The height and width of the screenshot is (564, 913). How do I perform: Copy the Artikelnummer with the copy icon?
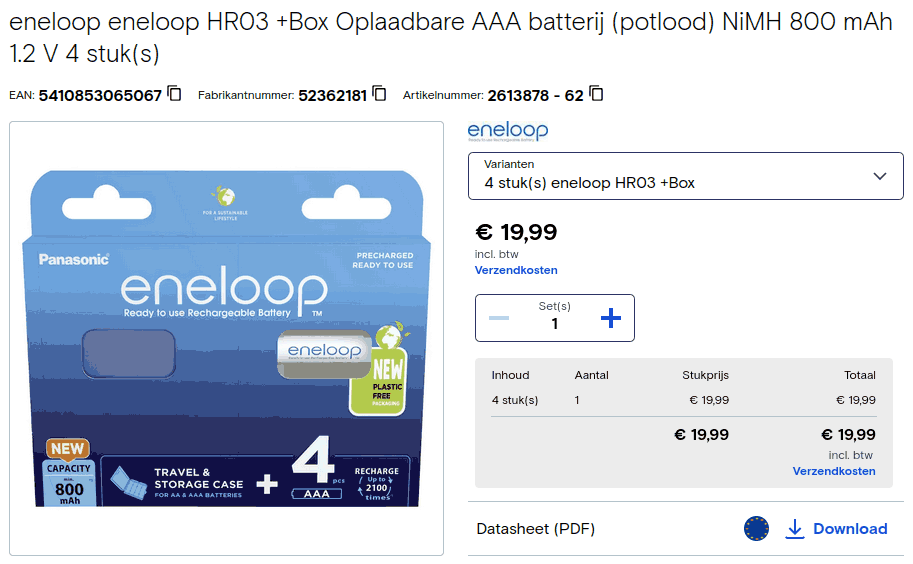tap(596, 95)
